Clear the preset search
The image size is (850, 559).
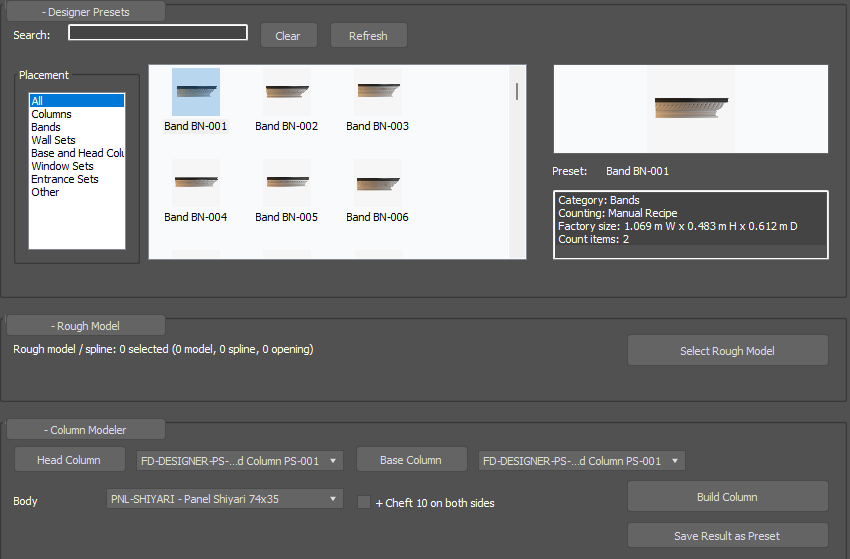pyautogui.click(x=288, y=36)
